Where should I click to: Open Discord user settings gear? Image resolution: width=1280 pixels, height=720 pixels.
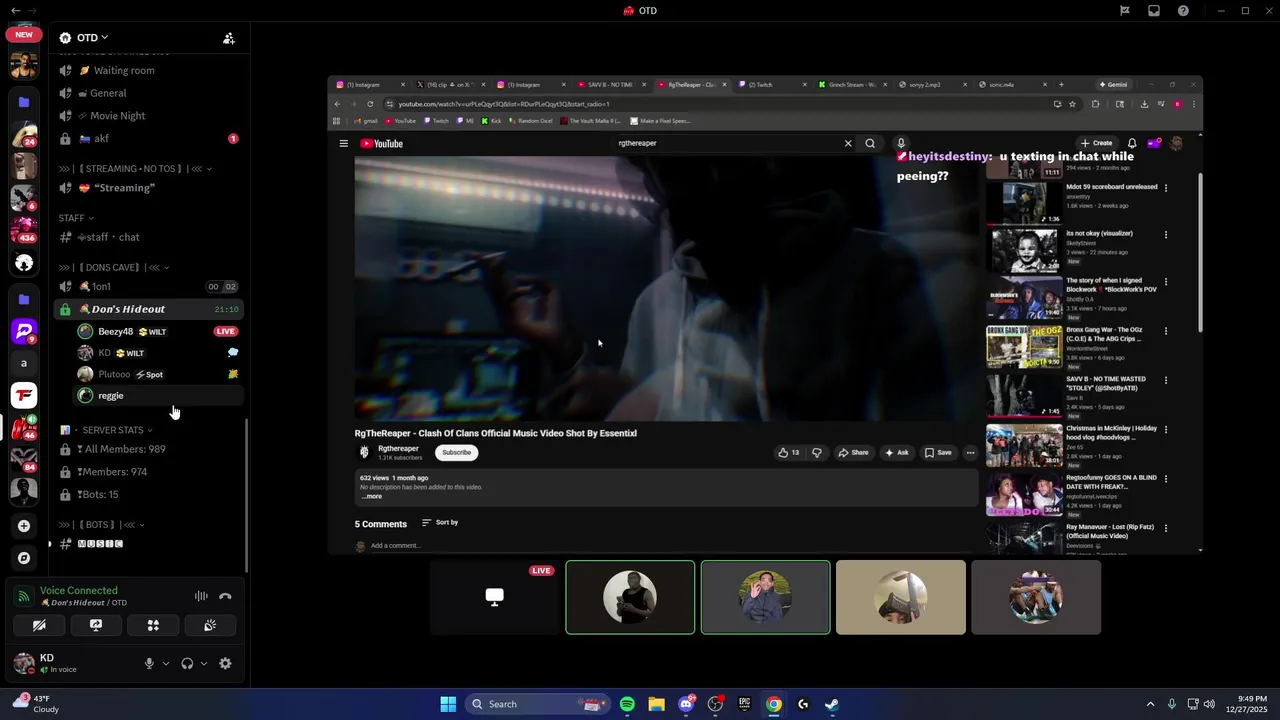pos(225,663)
